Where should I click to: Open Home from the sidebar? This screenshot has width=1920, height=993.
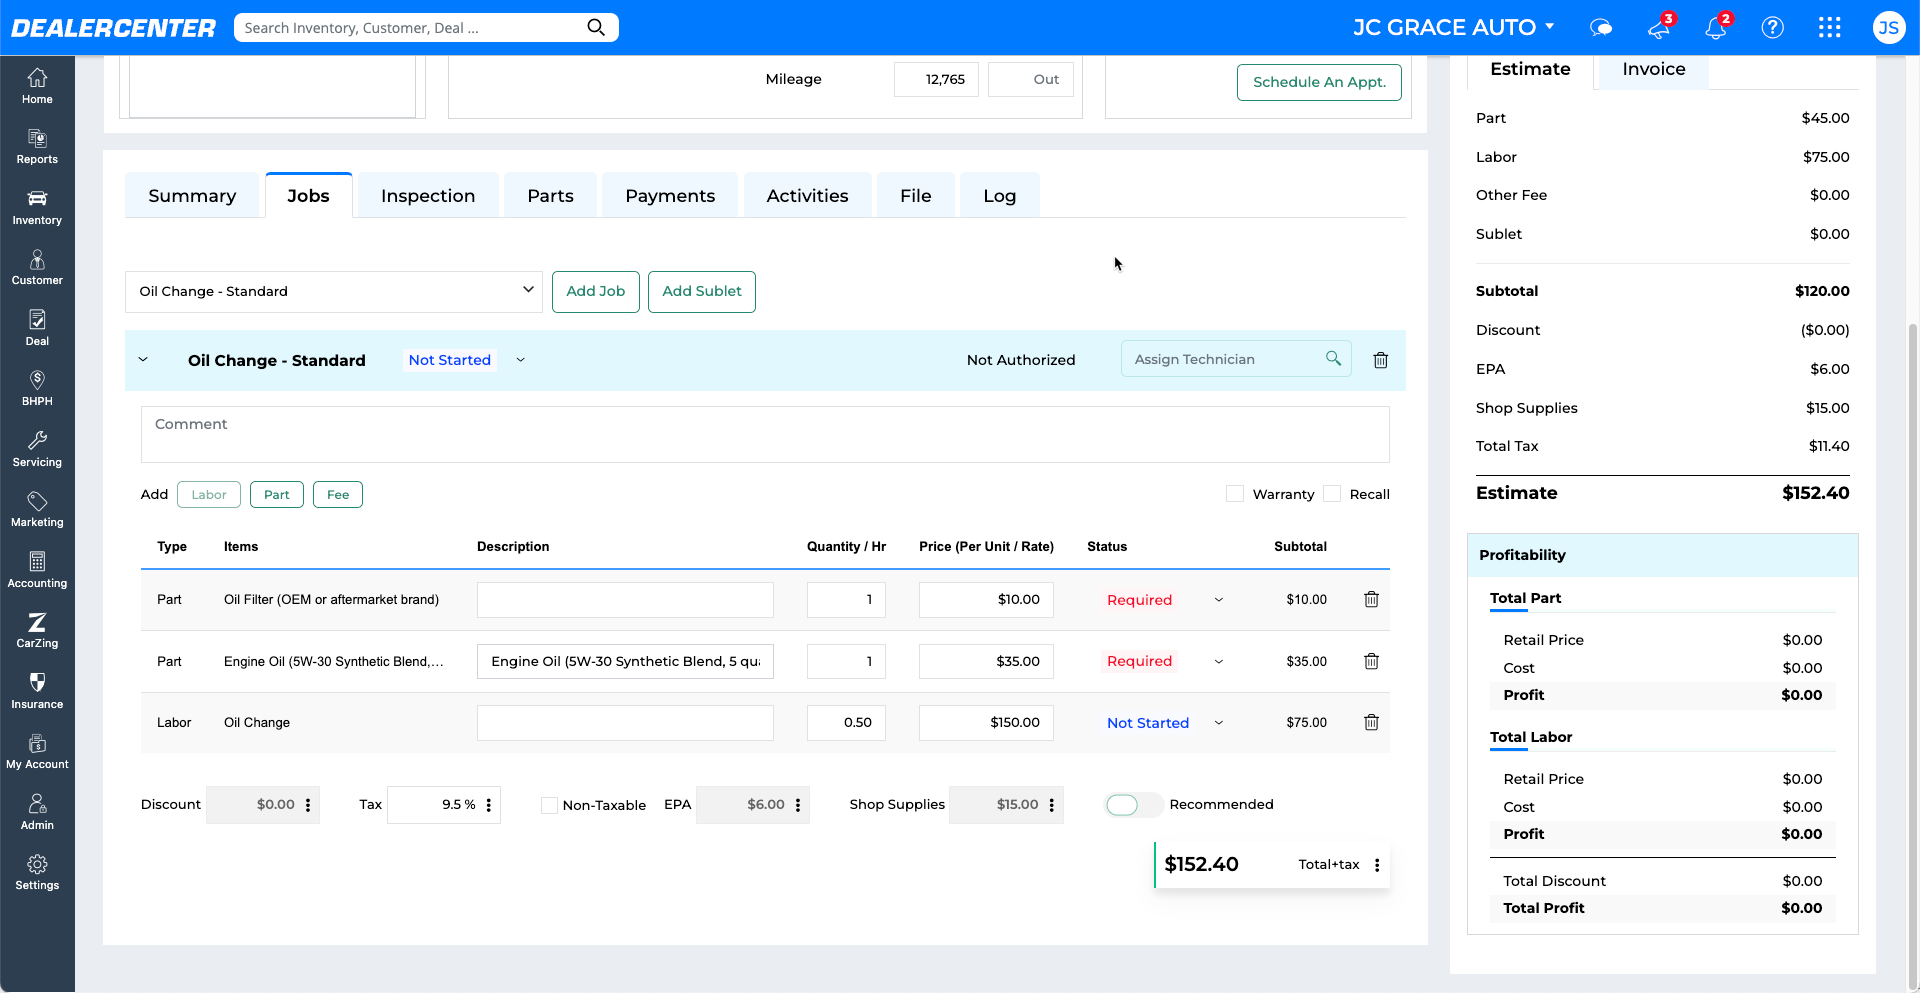click(x=37, y=86)
